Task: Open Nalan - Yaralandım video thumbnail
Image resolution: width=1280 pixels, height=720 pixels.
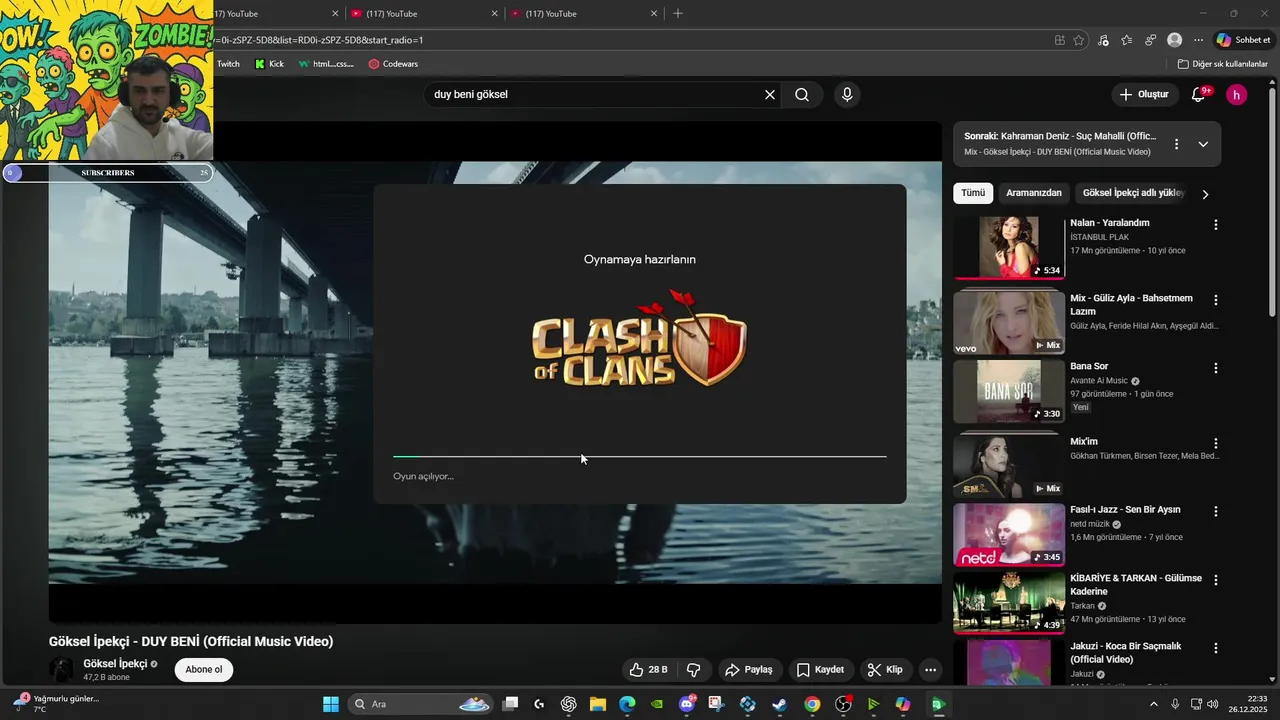Action: [x=1009, y=248]
